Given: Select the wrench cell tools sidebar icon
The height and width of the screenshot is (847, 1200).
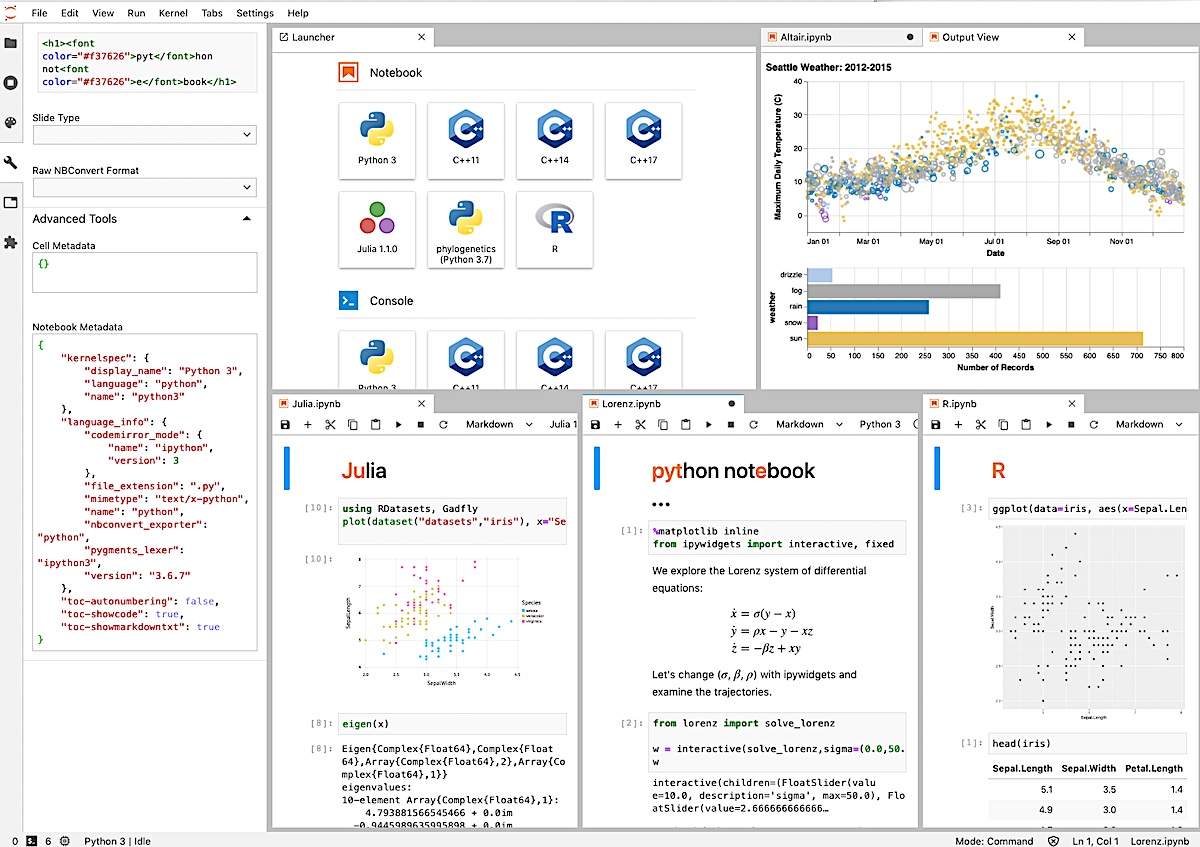Looking at the screenshot, I should (x=11, y=163).
